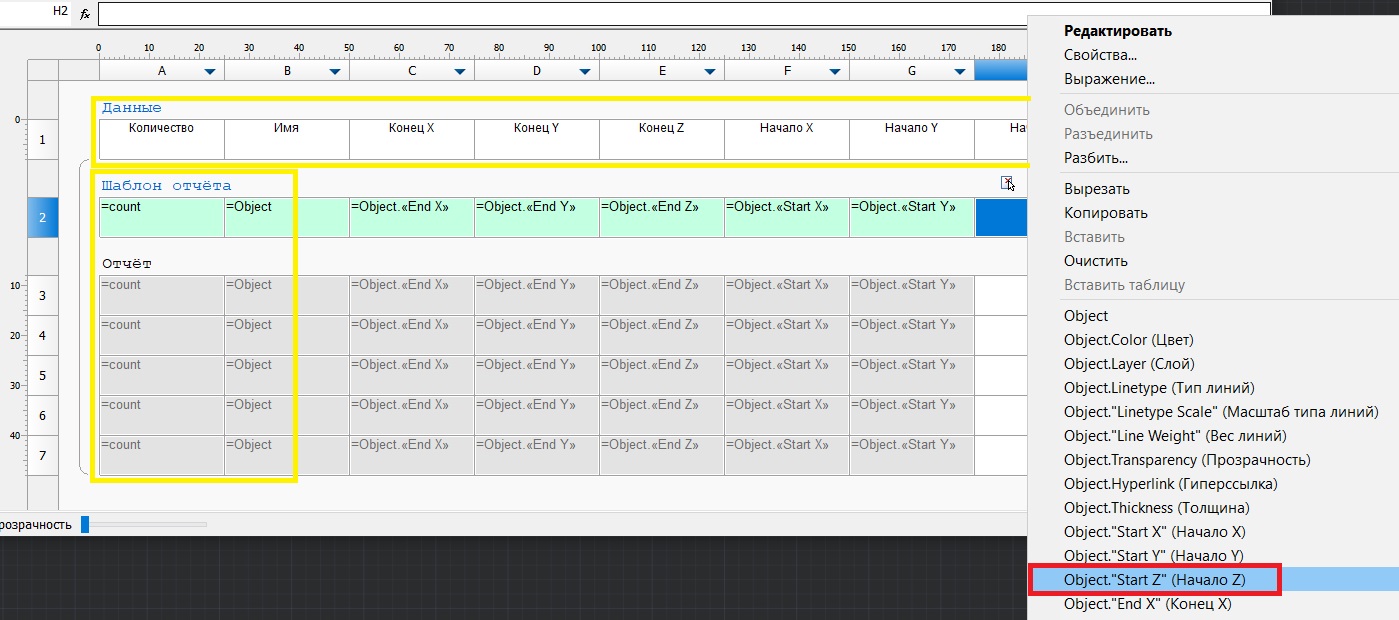1399x620 pixels.
Task: Open column A dropdown arrow
Action: (210, 72)
